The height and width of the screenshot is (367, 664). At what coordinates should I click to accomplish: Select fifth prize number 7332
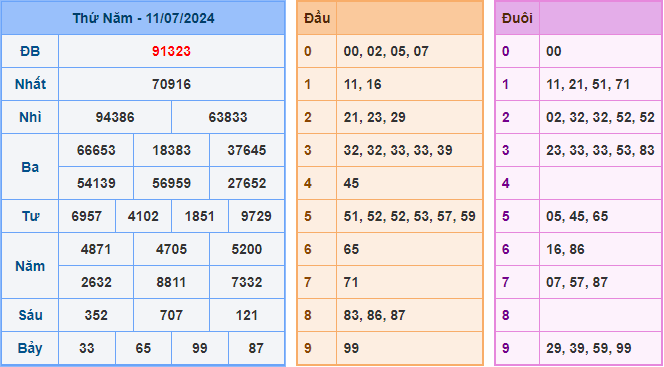point(247,282)
